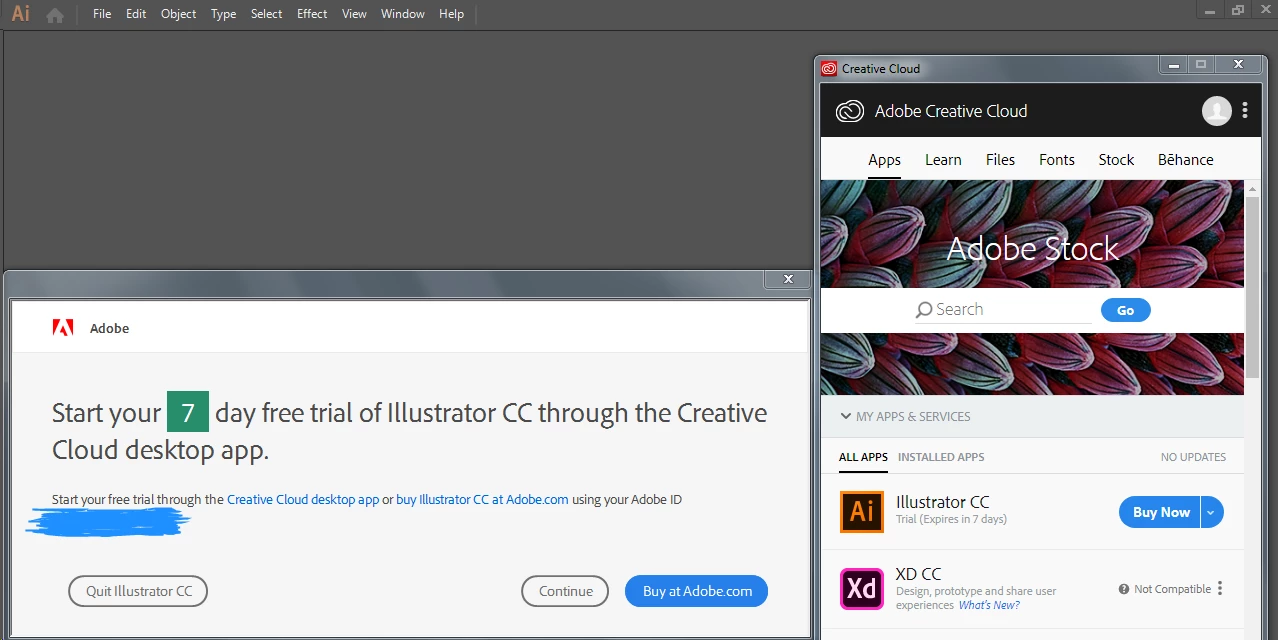
Task: Click the XD CC app icon
Action: coord(861,589)
